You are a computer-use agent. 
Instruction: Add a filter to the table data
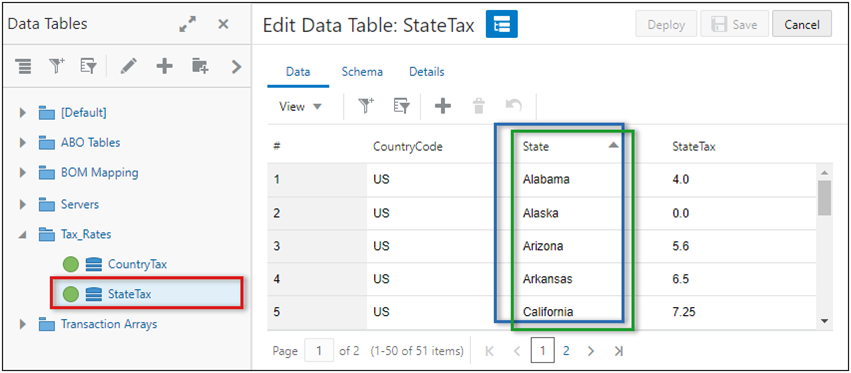point(367,107)
